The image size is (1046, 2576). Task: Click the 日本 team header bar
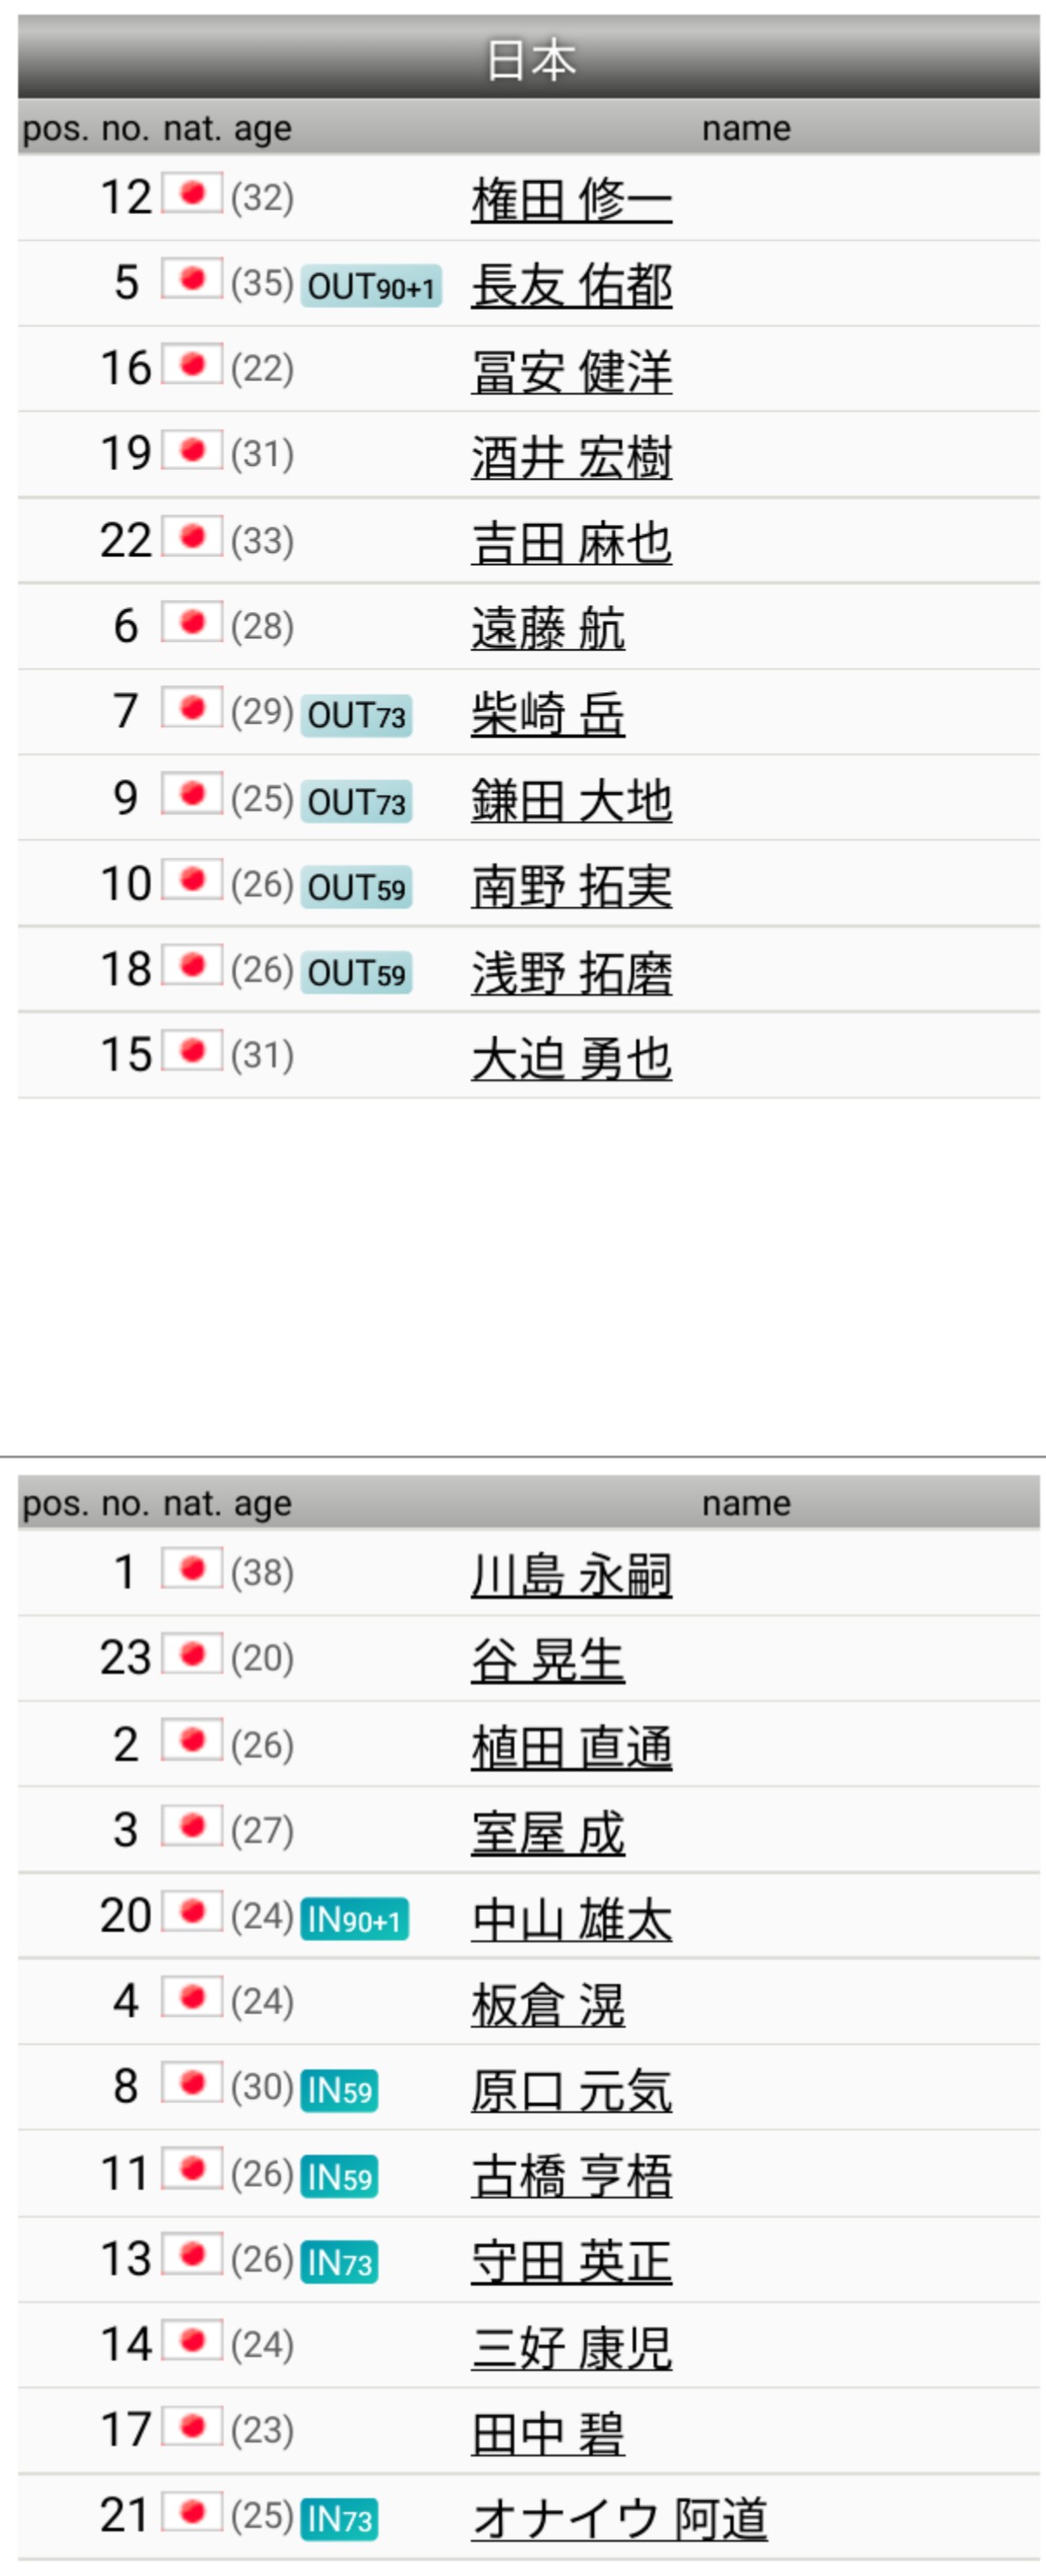(x=529, y=60)
